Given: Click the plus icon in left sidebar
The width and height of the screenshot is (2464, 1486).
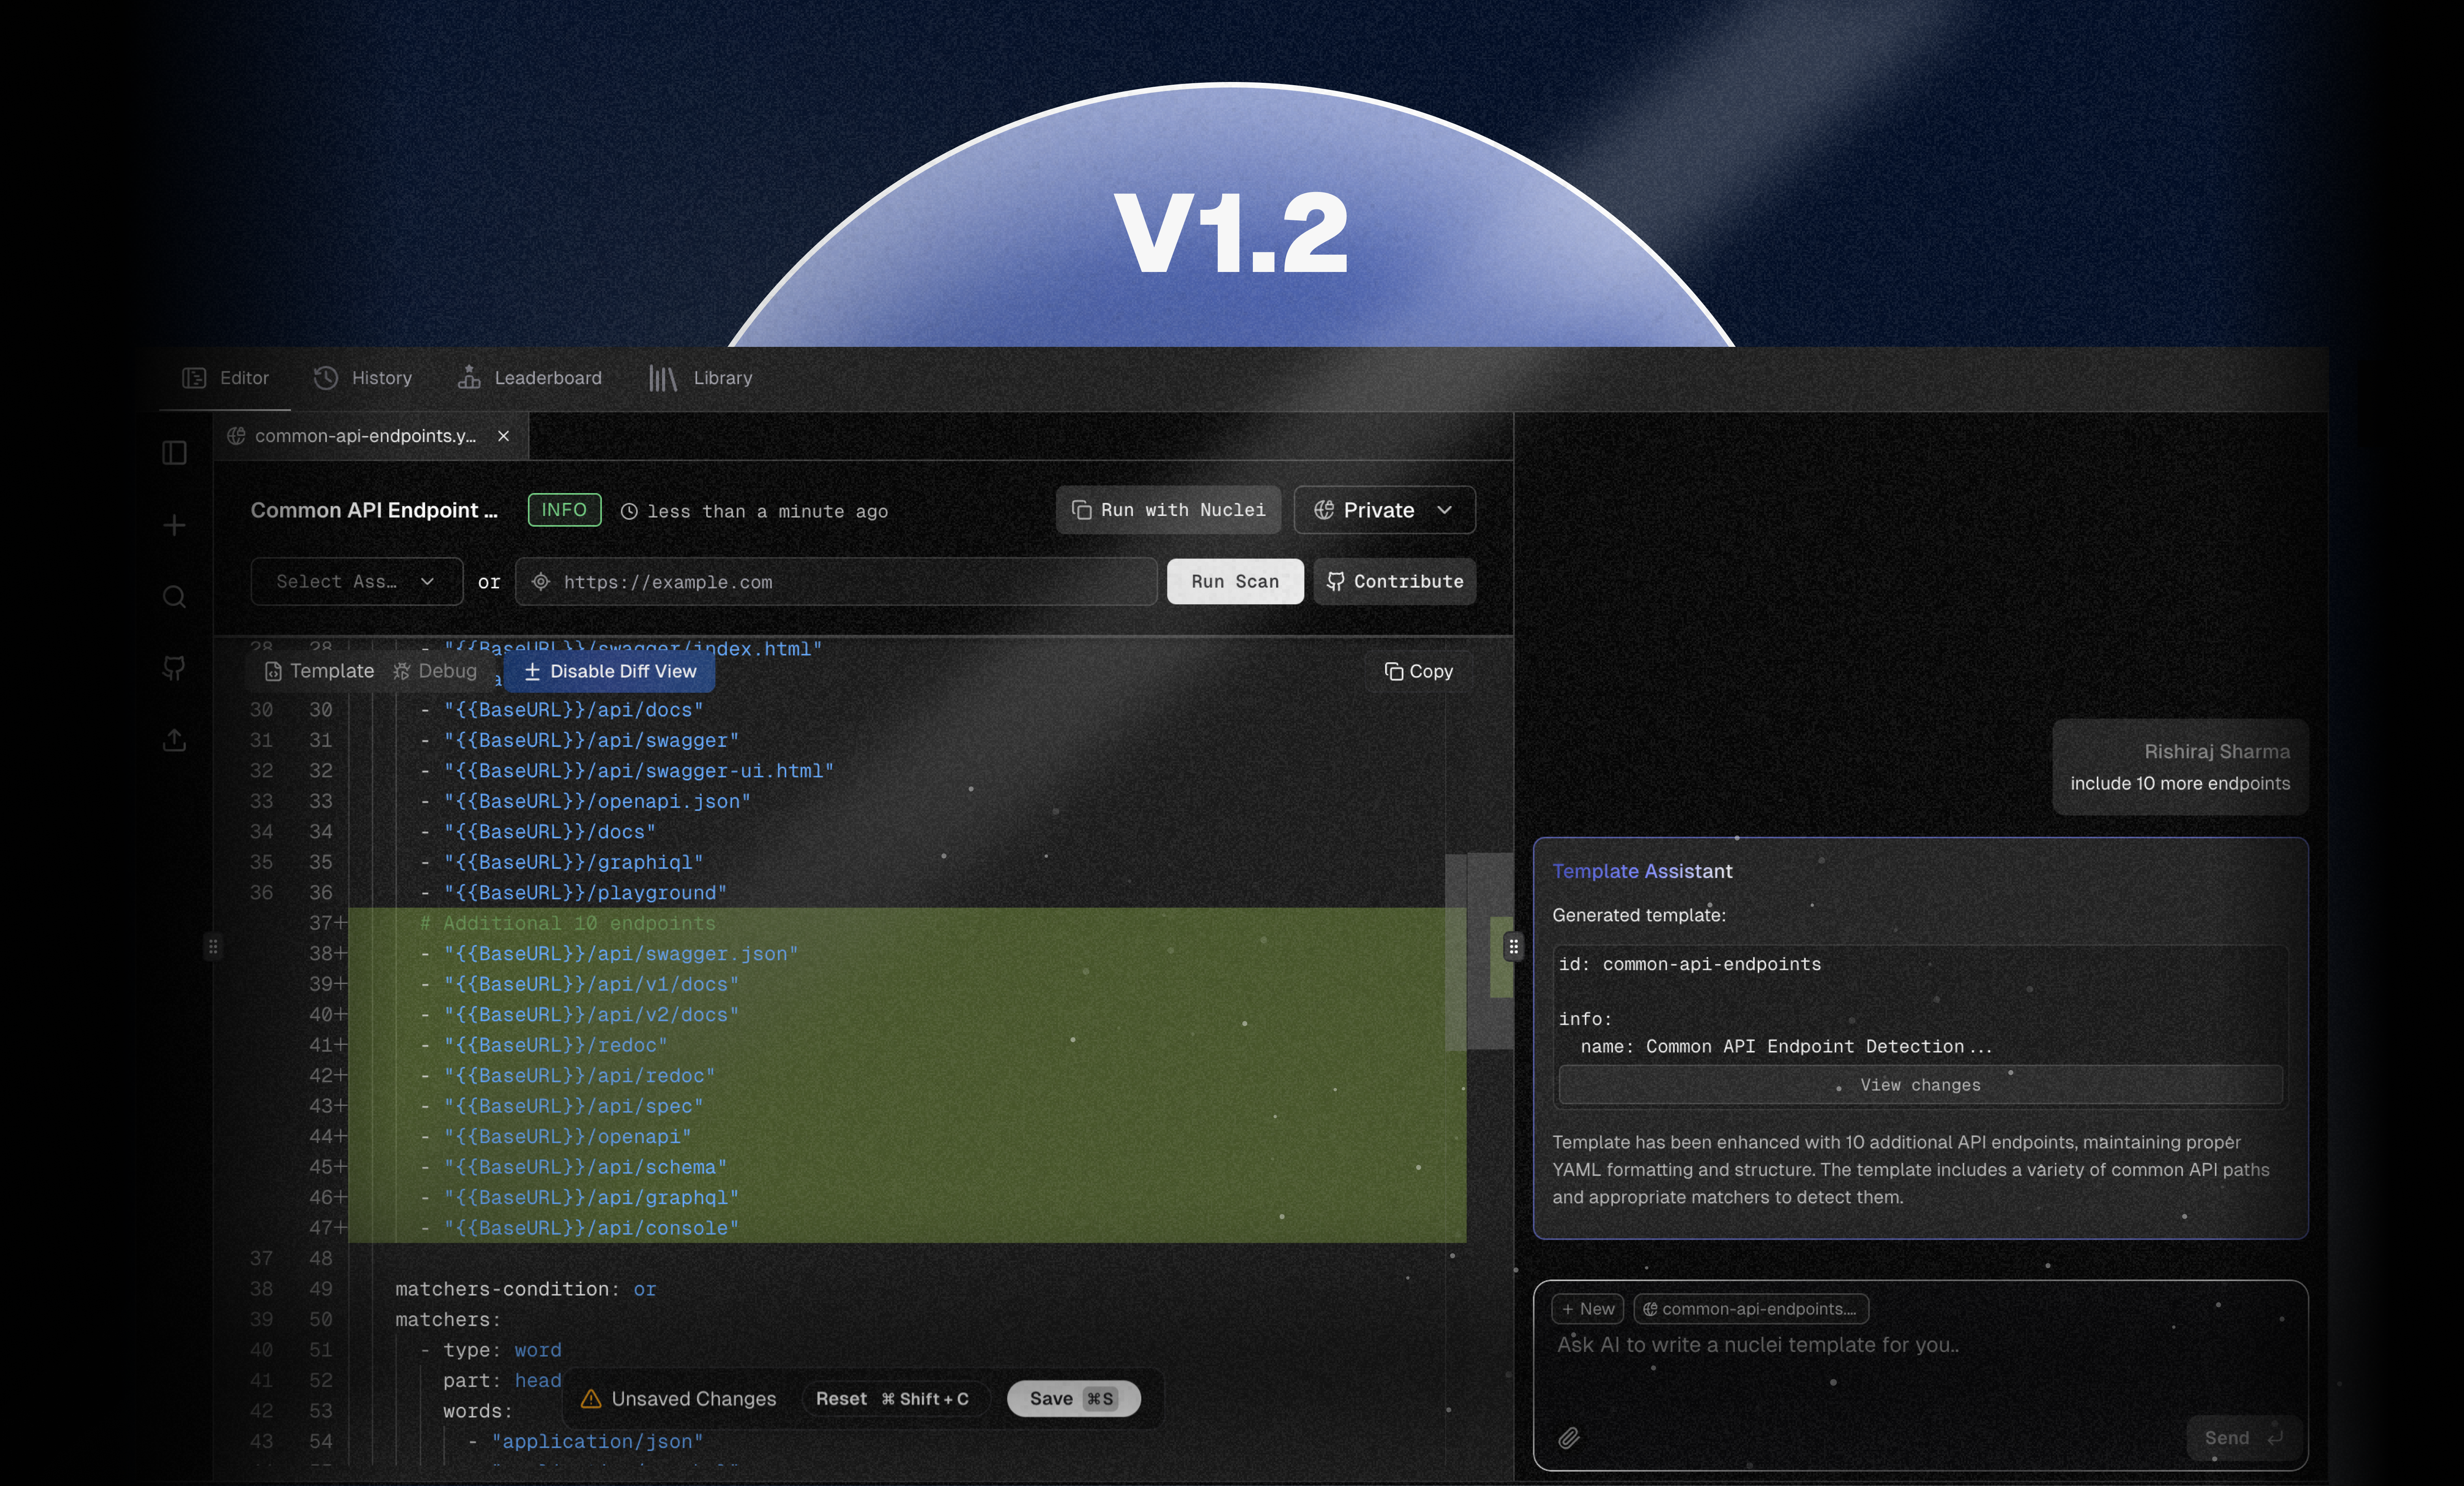Looking at the screenshot, I should (174, 525).
